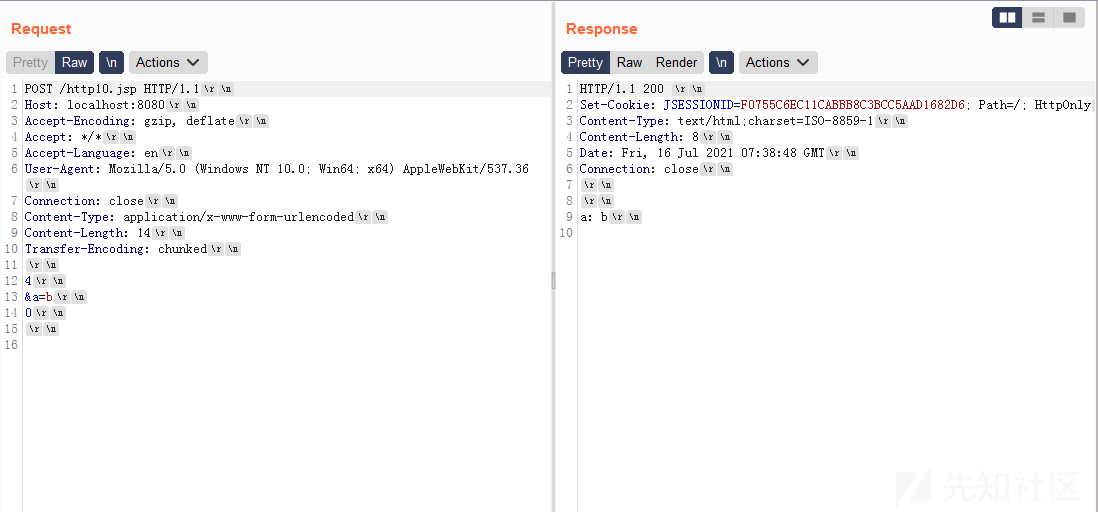The image size is (1098, 512).
Task: Click the a: b response body line
Action: 611,217
